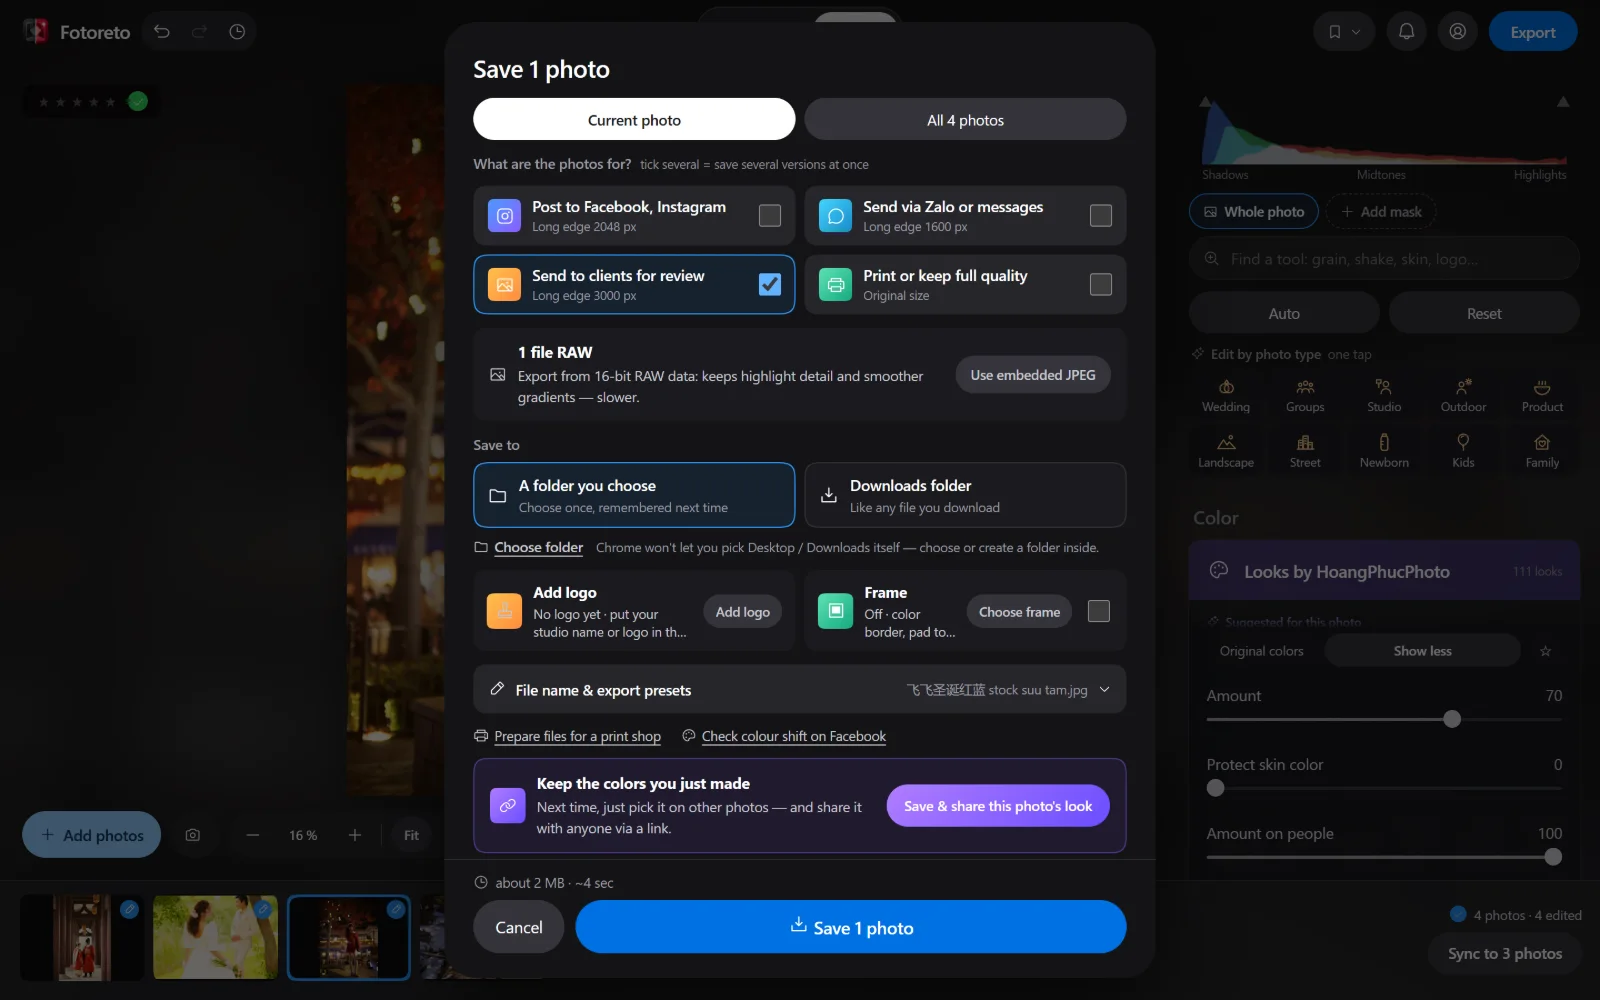Untick Send to clients for review checkbox
The width and height of the screenshot is (1600, 1000).
(770, 285)
